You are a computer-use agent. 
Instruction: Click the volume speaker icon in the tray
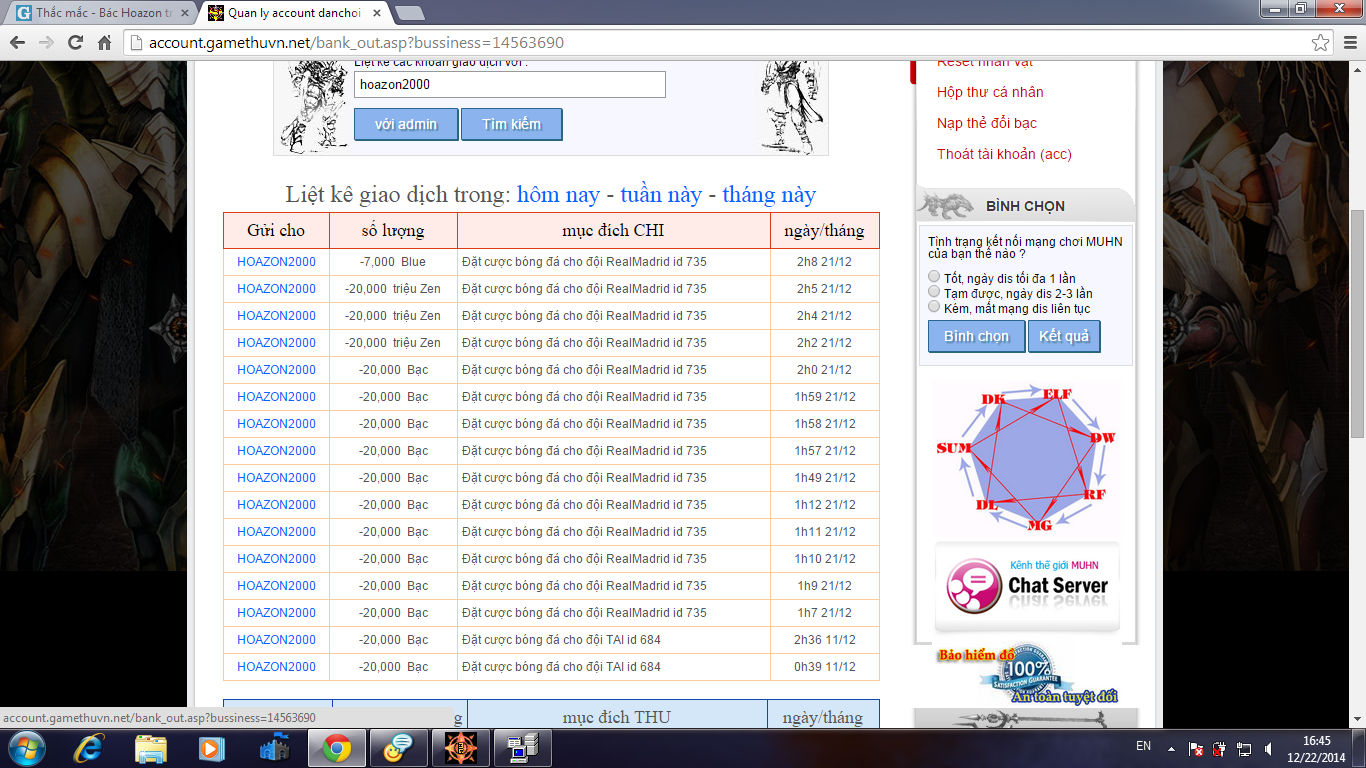(1267, 748)
